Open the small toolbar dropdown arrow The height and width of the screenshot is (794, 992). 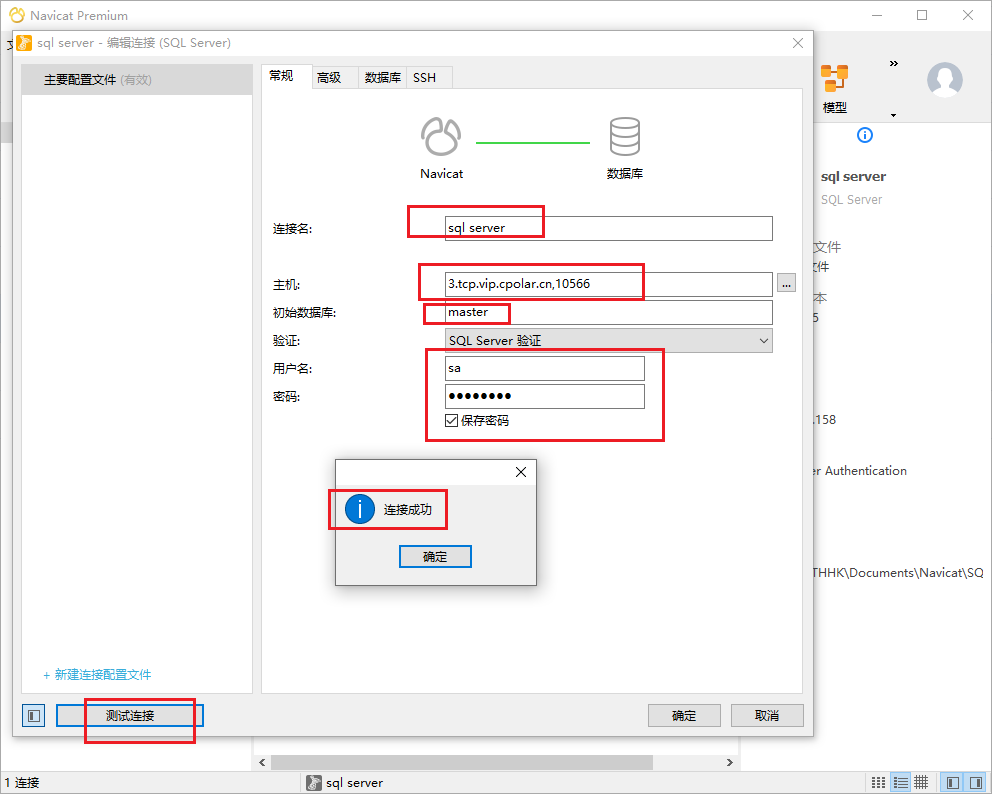(x=893, y=115)
